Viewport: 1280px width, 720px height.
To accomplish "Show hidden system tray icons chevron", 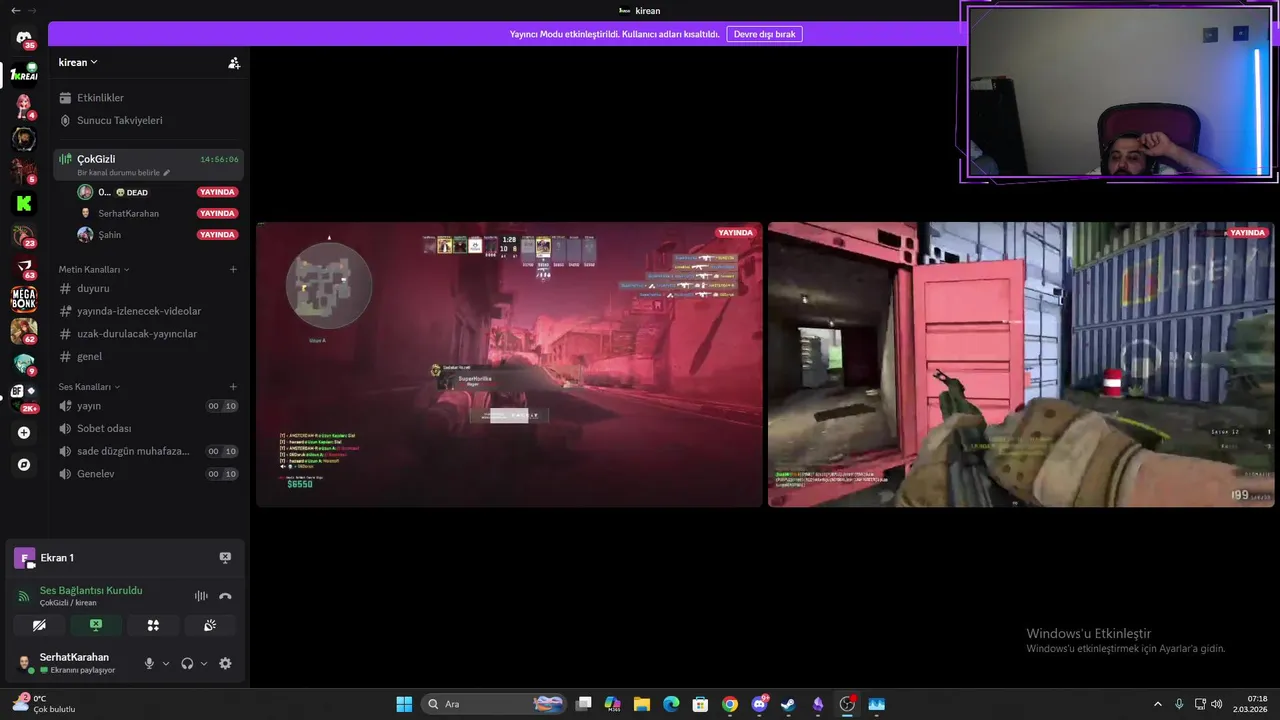I will point(1158,704).
